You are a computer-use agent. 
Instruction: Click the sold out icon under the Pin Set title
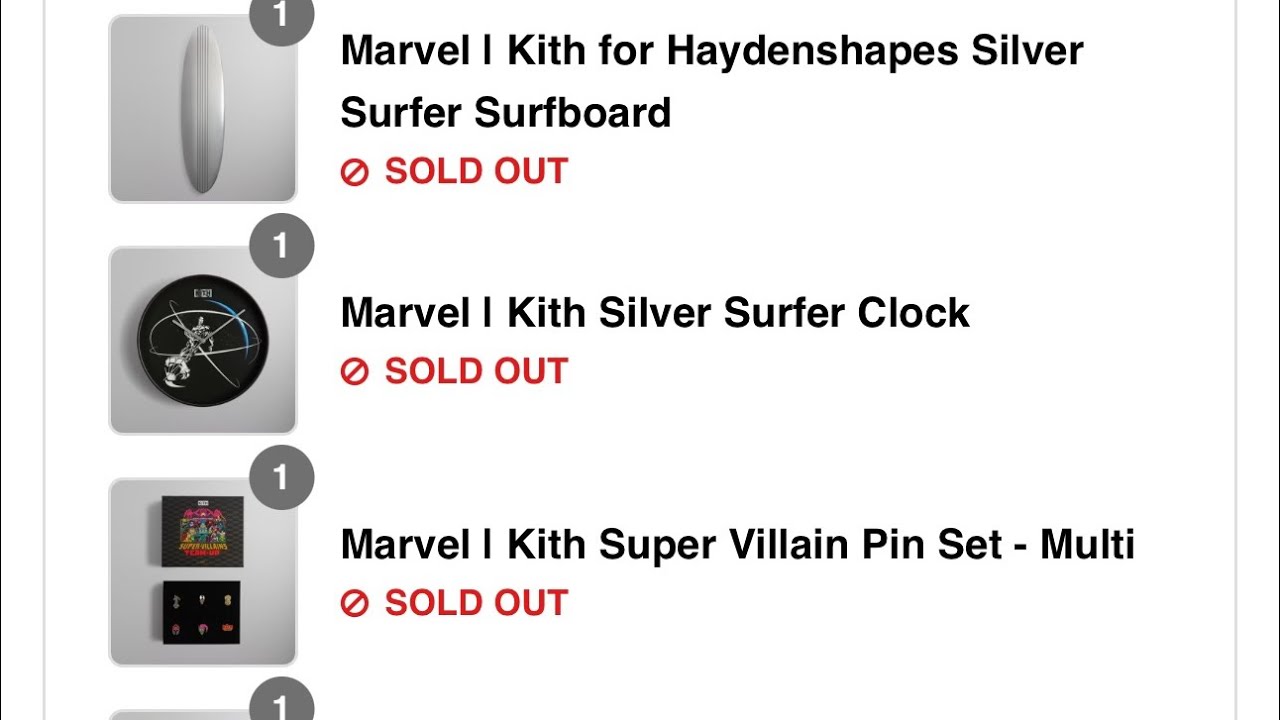pyautogui.click(x=355, y=604)
